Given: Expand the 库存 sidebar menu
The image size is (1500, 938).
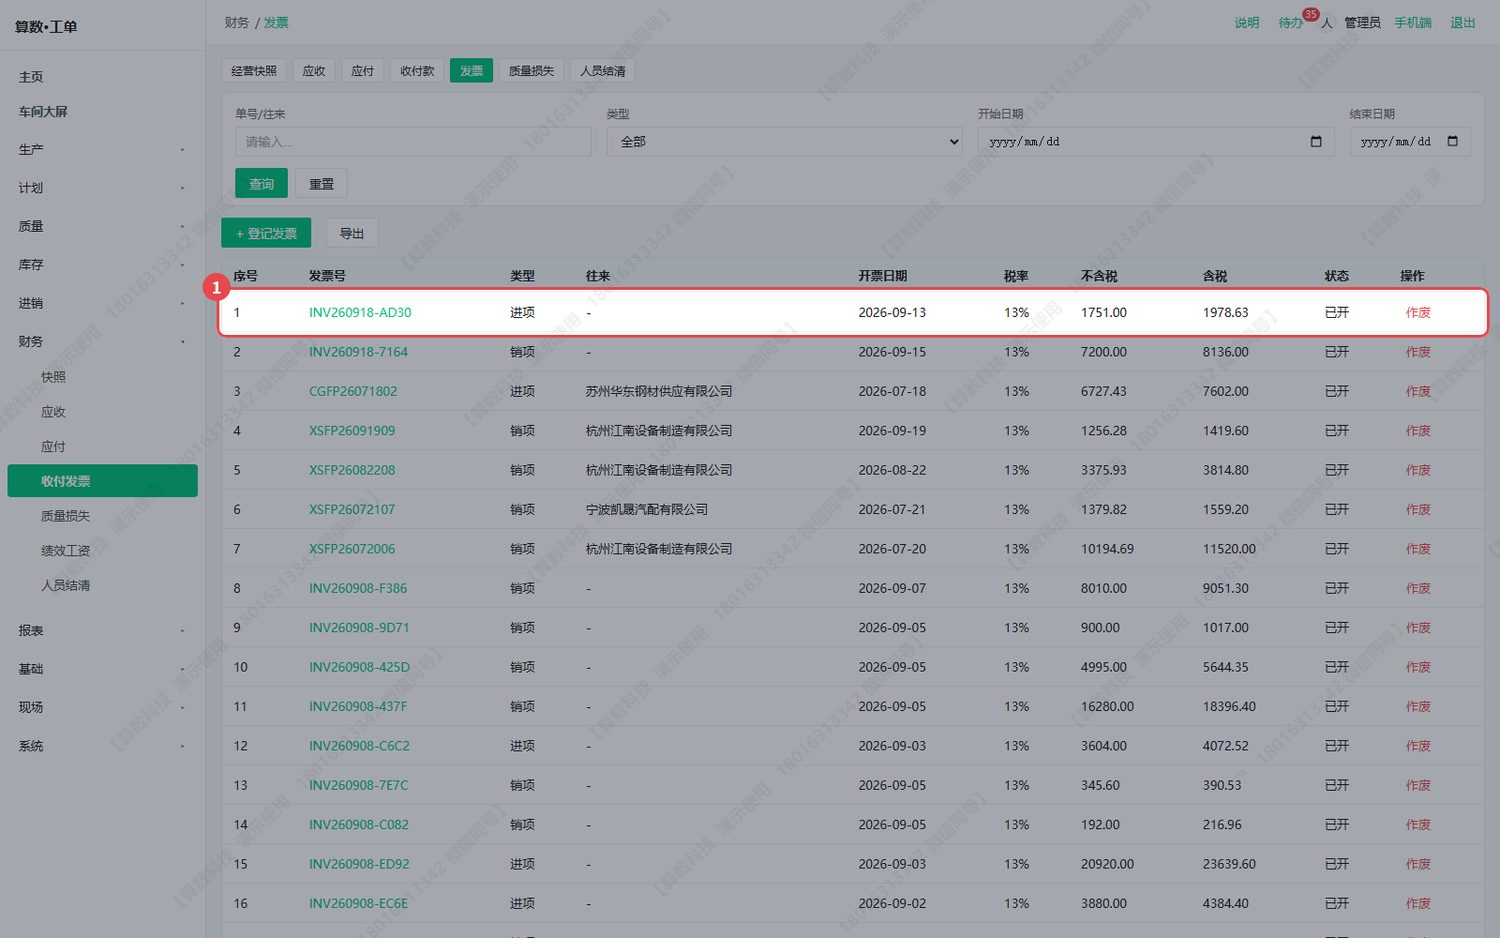Looking at the screenshot, I should pos(102,265).
